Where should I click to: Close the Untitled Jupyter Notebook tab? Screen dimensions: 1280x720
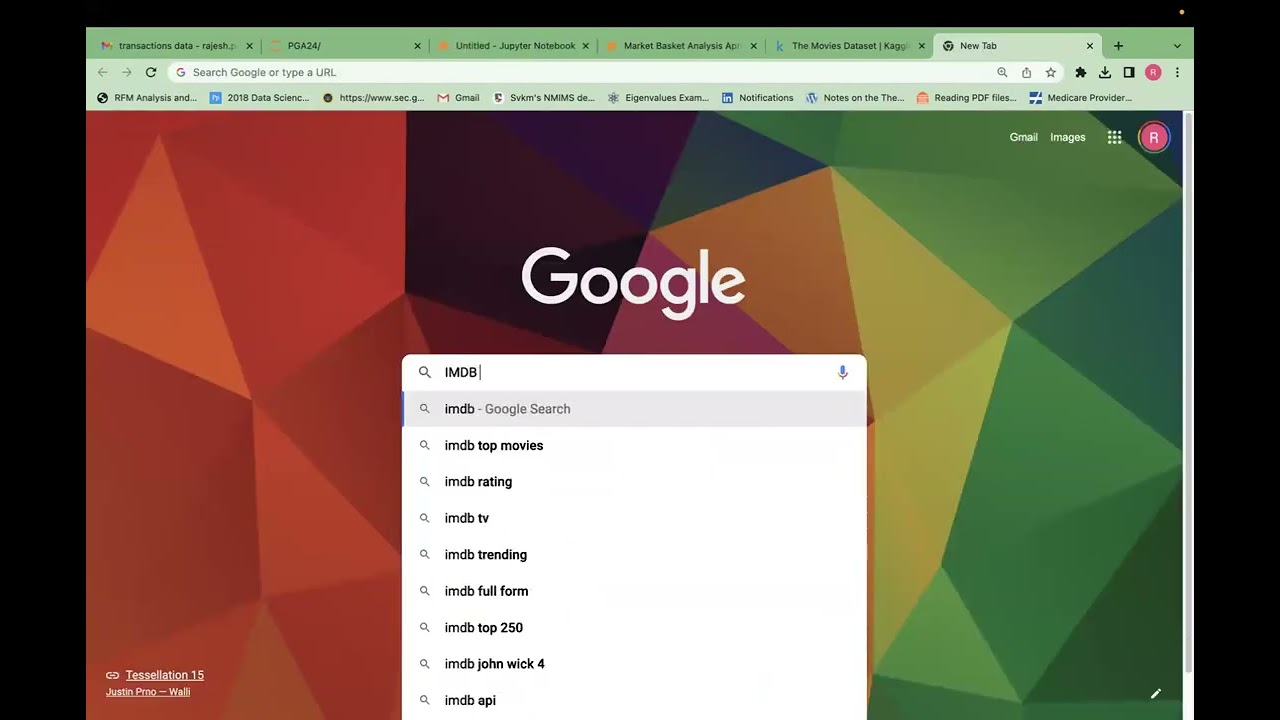pyautogui.click(x=586, y=46)
